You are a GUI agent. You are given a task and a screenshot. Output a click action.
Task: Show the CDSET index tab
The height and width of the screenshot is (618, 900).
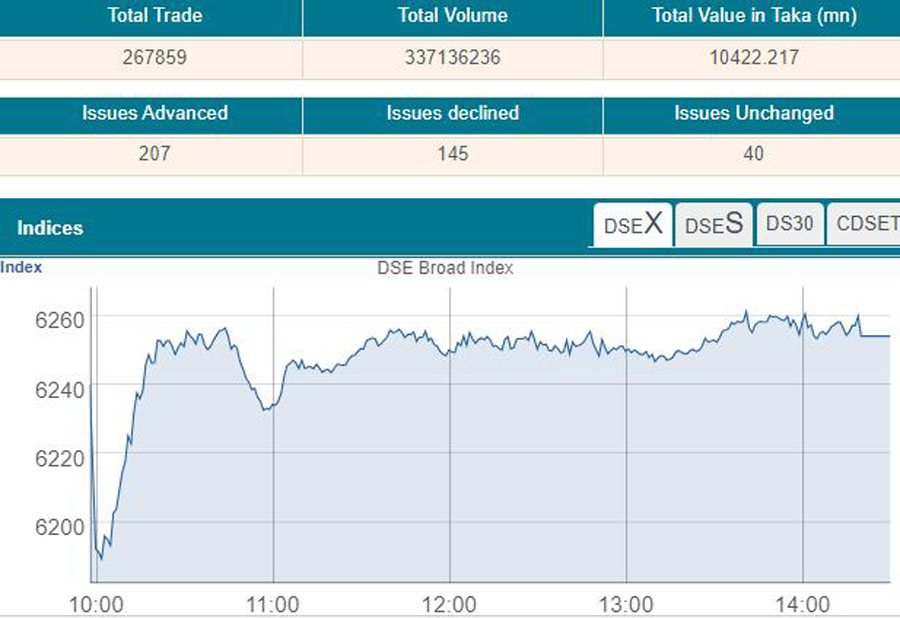click(866, 224)
